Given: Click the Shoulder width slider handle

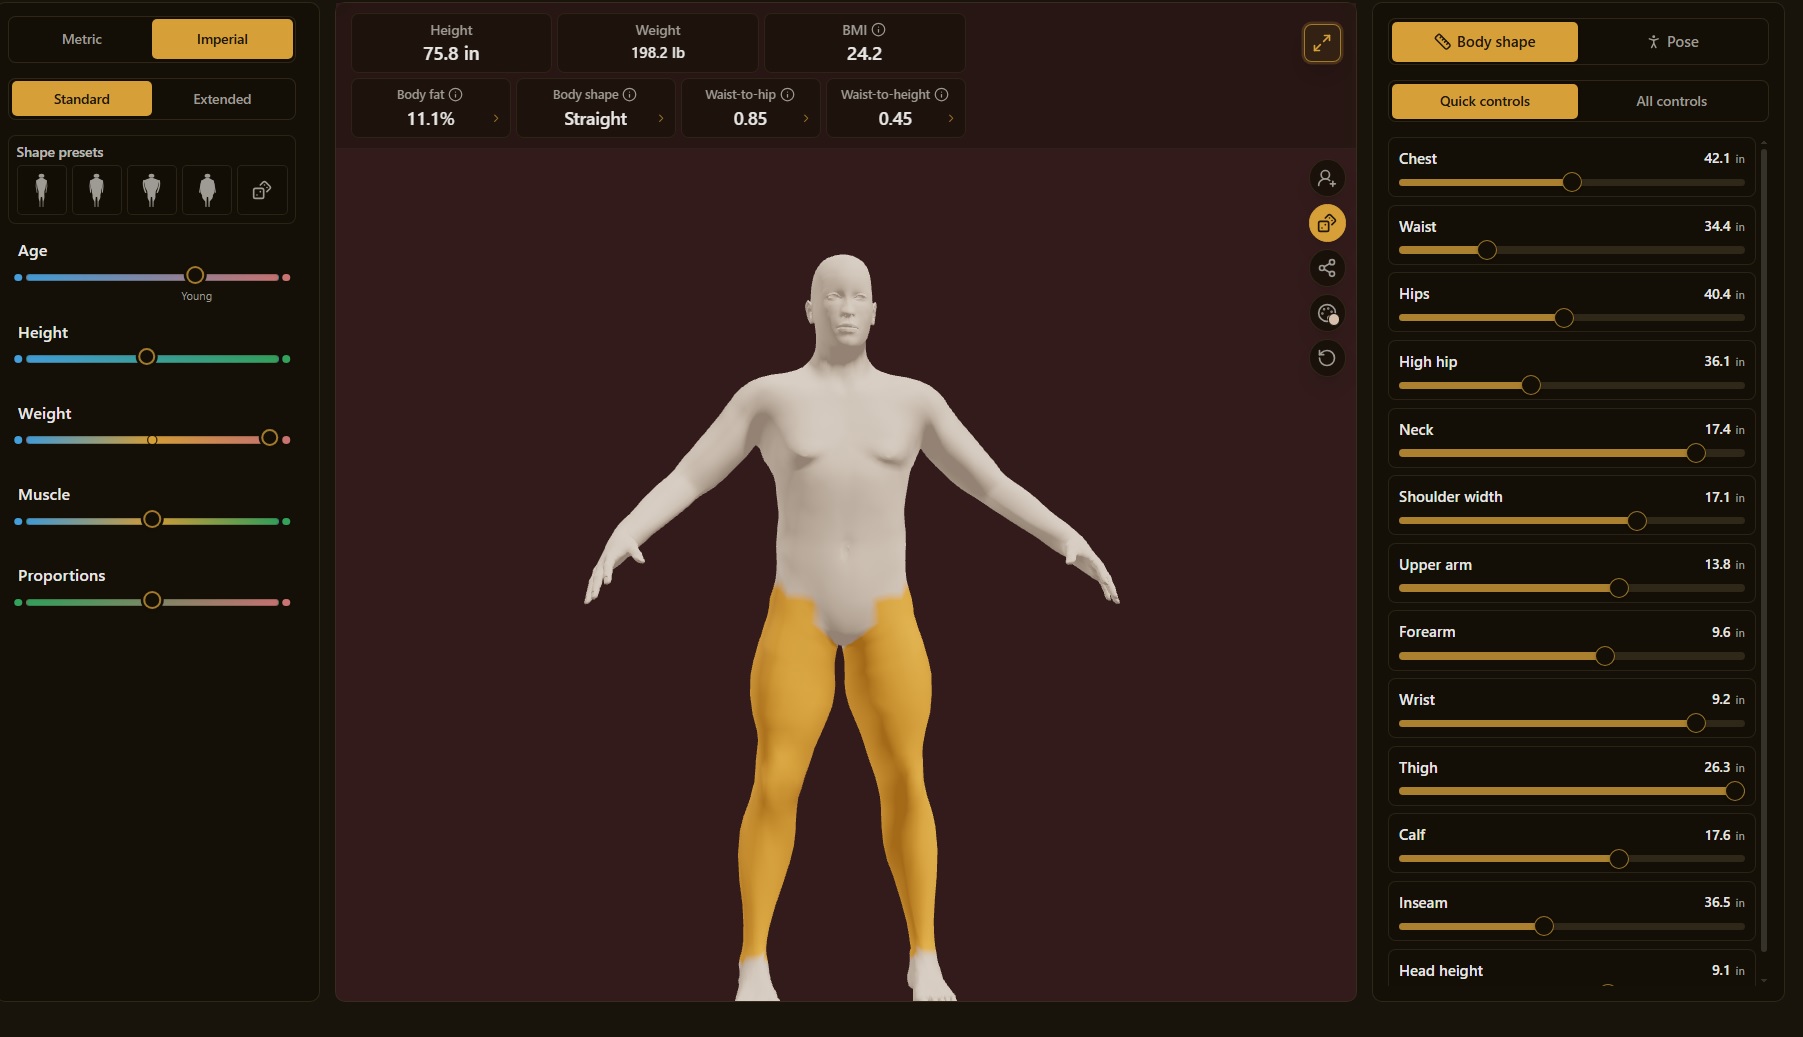Looking at the screenshot, I should (1637, 521).
